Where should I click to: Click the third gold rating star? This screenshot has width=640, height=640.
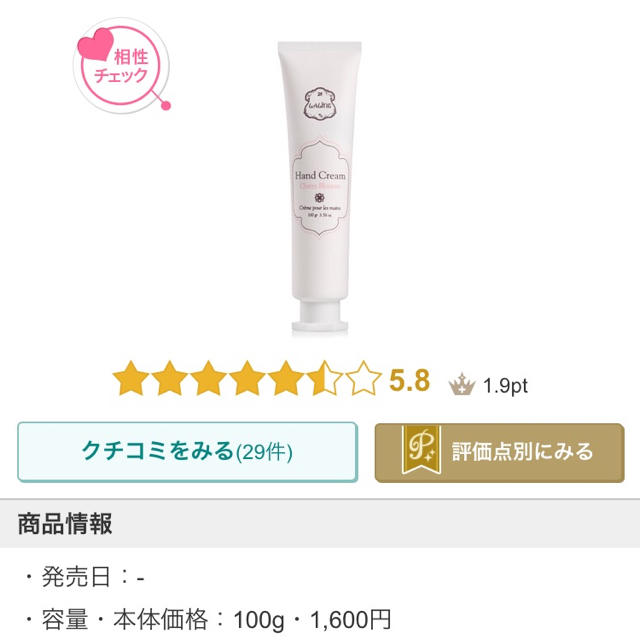208,378
